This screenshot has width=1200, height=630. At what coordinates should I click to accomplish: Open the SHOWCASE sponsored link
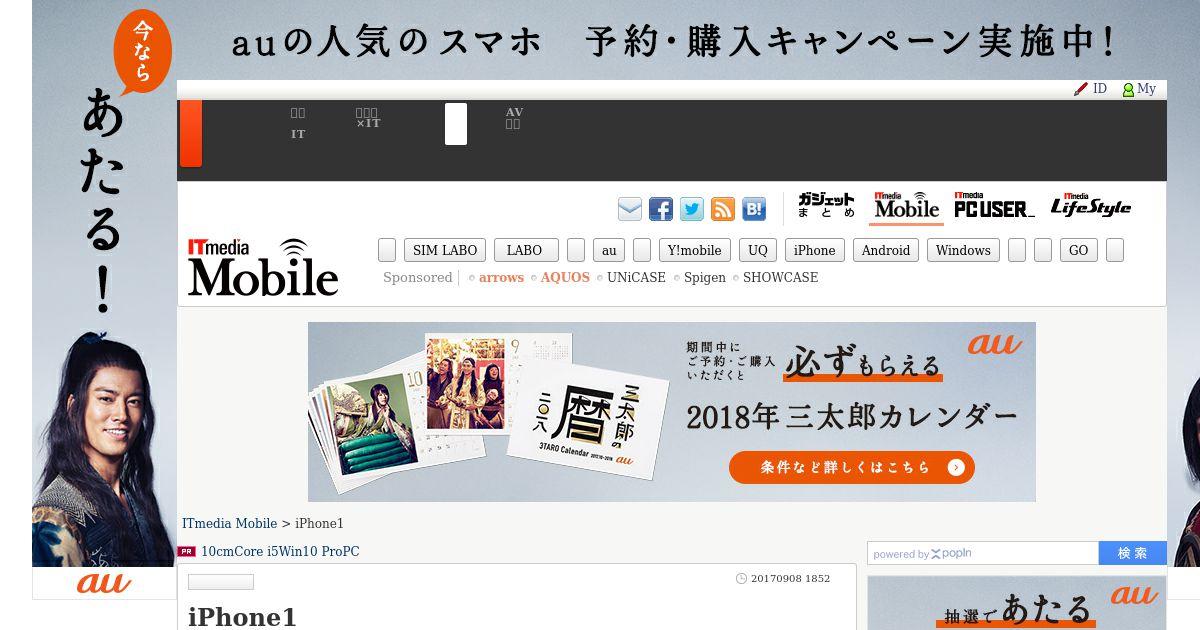click(780, 277)
